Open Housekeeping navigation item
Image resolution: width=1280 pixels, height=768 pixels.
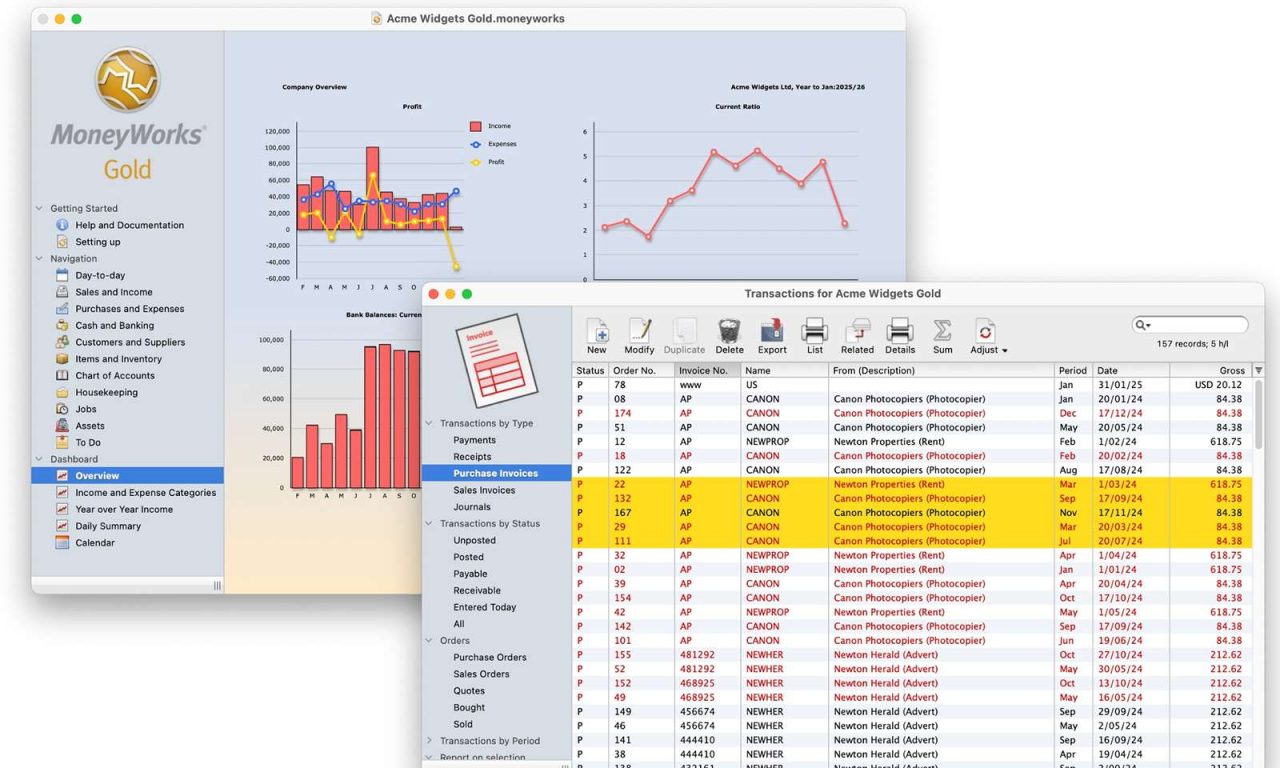[107, 392]
